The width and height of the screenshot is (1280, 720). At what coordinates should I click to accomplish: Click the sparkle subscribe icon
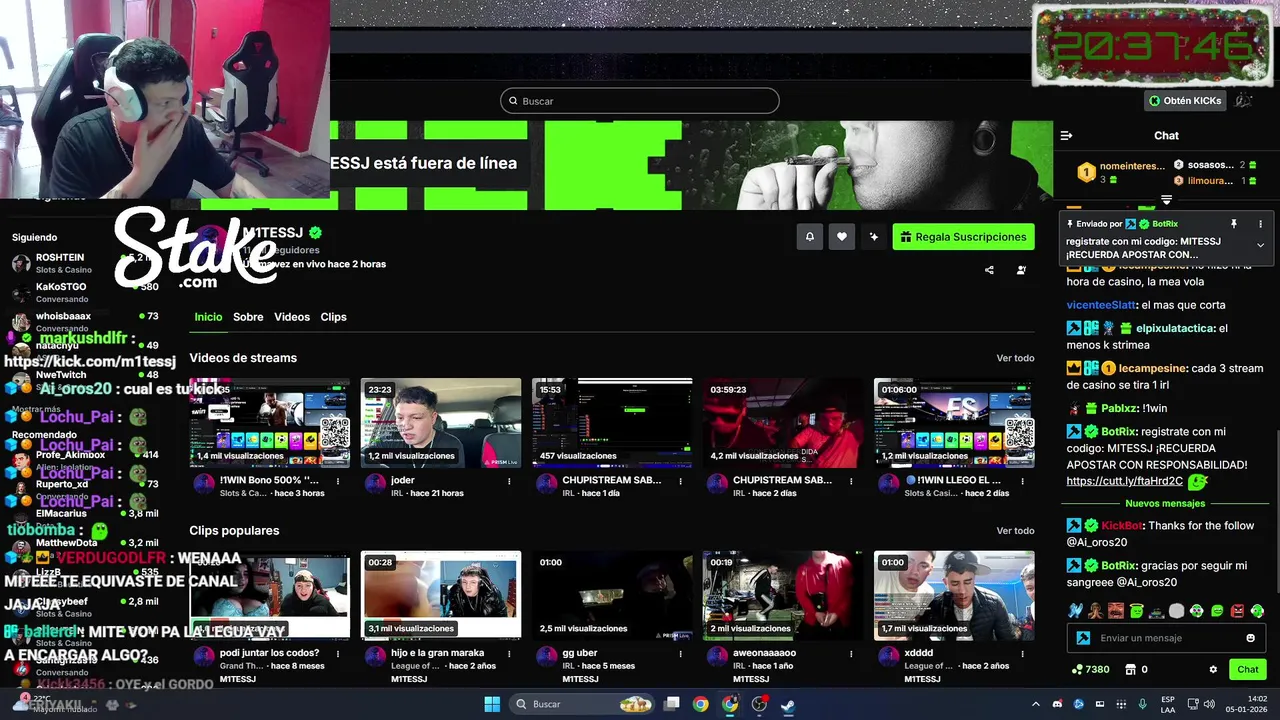click(x=874, y=237)
